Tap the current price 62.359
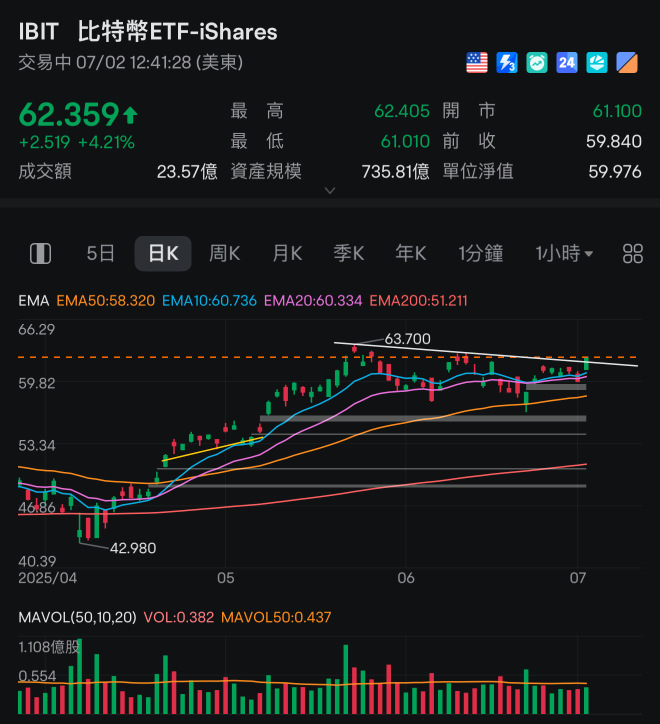 [x=69, y=114]
